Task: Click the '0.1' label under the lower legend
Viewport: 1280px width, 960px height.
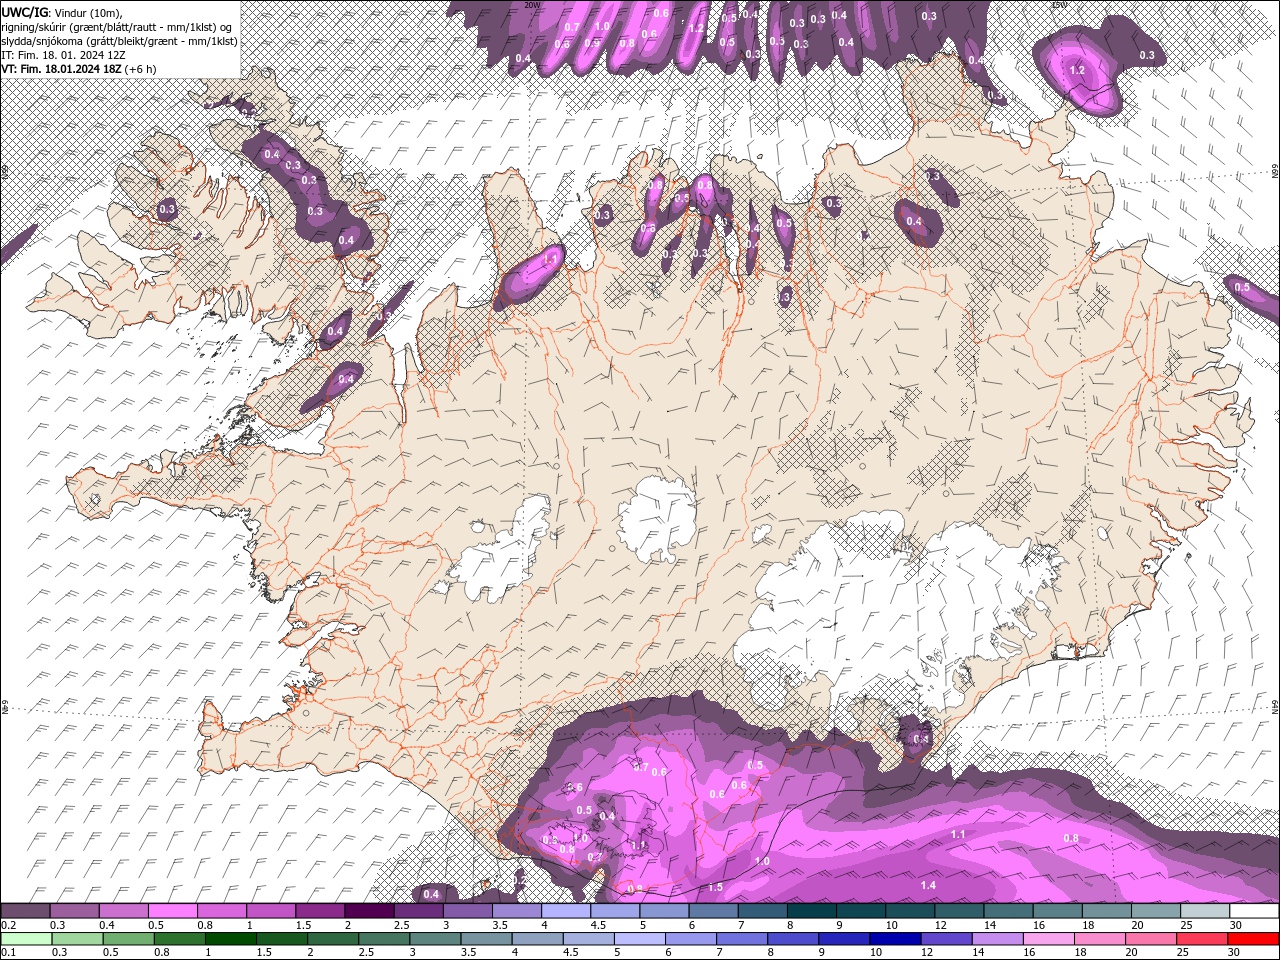Action: [x=9, y=953]
